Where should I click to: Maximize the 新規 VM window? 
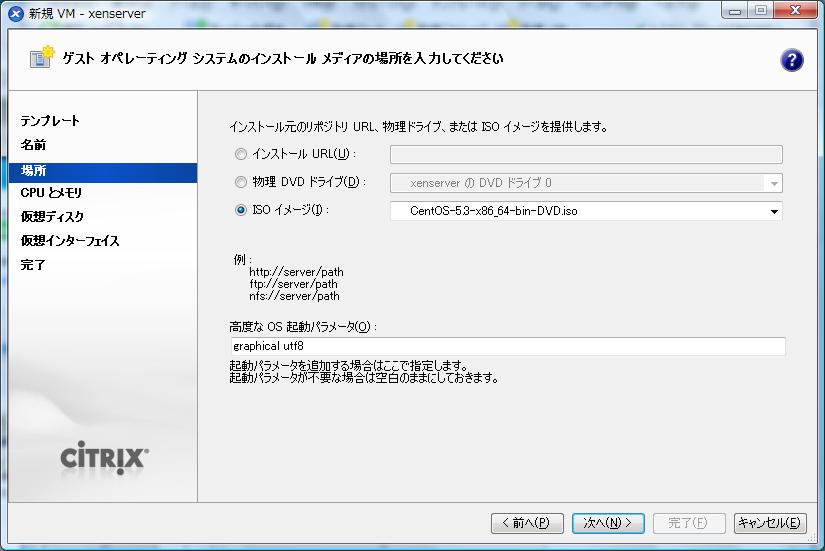pos(760,11)
